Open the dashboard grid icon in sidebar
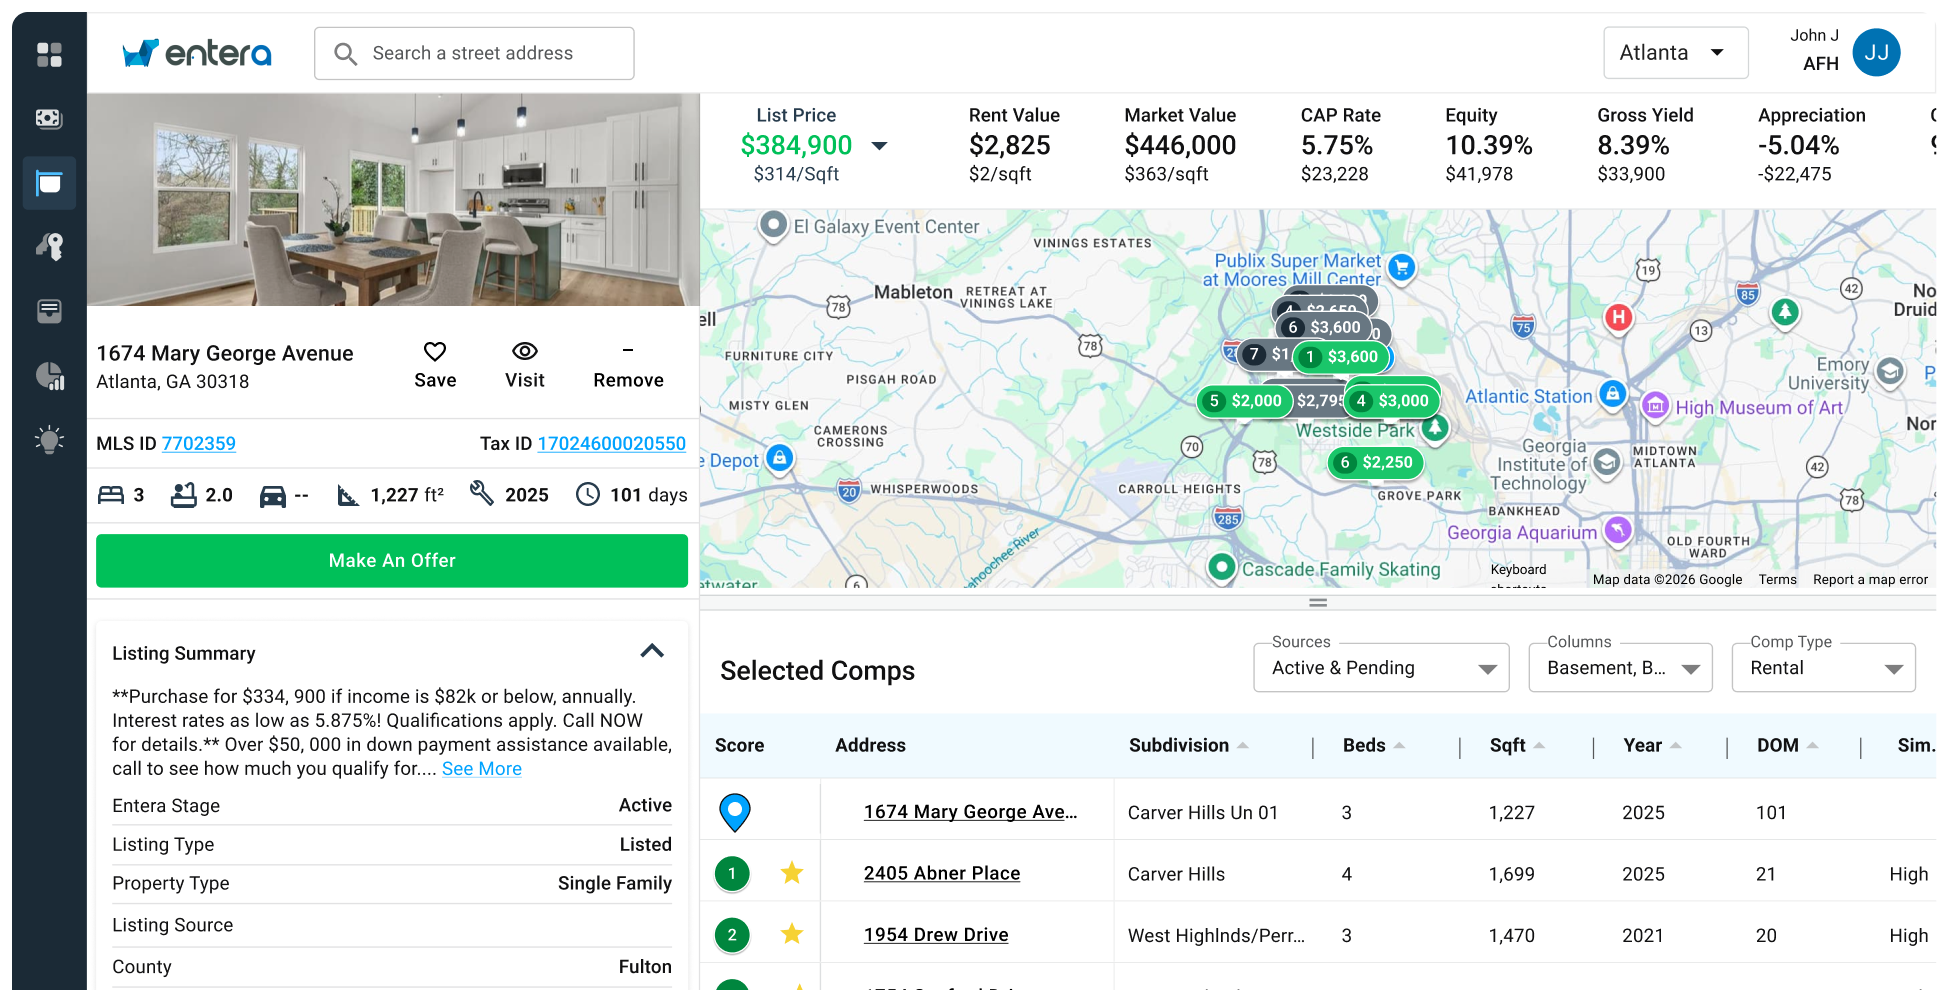The image size is (1949, 990). point(49,54)
